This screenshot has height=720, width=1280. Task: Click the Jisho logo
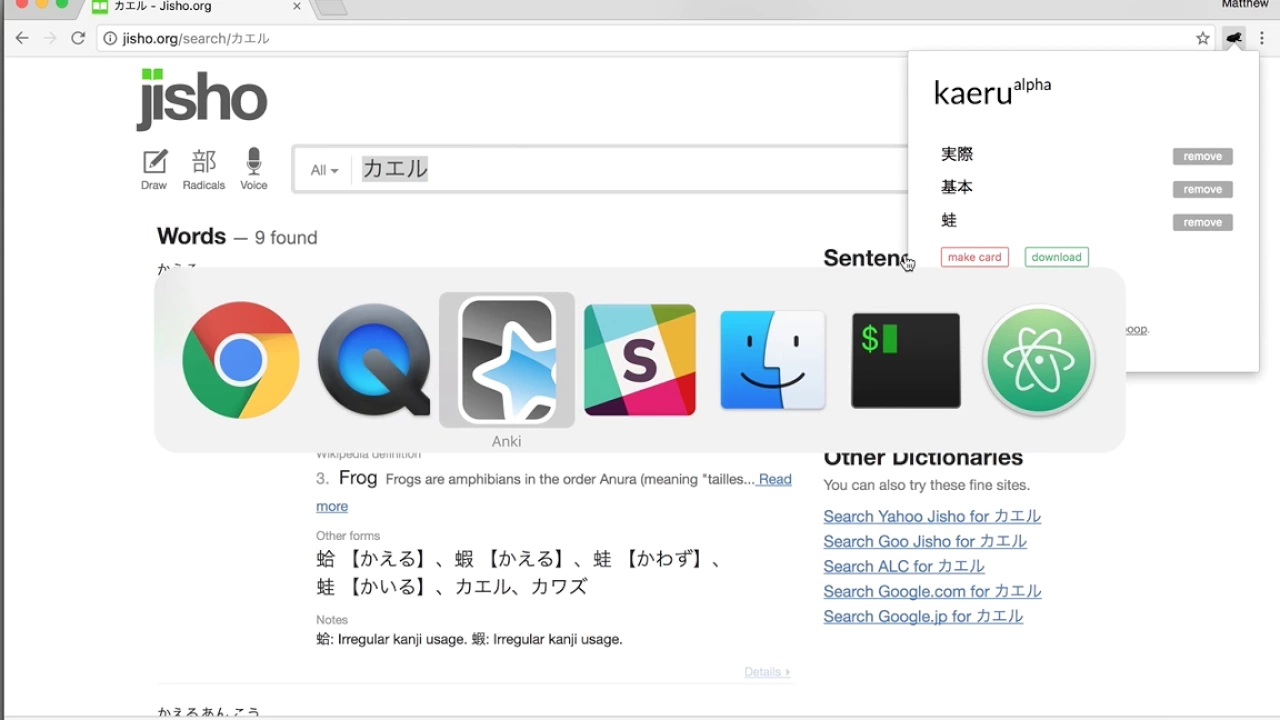pos(202,99)
